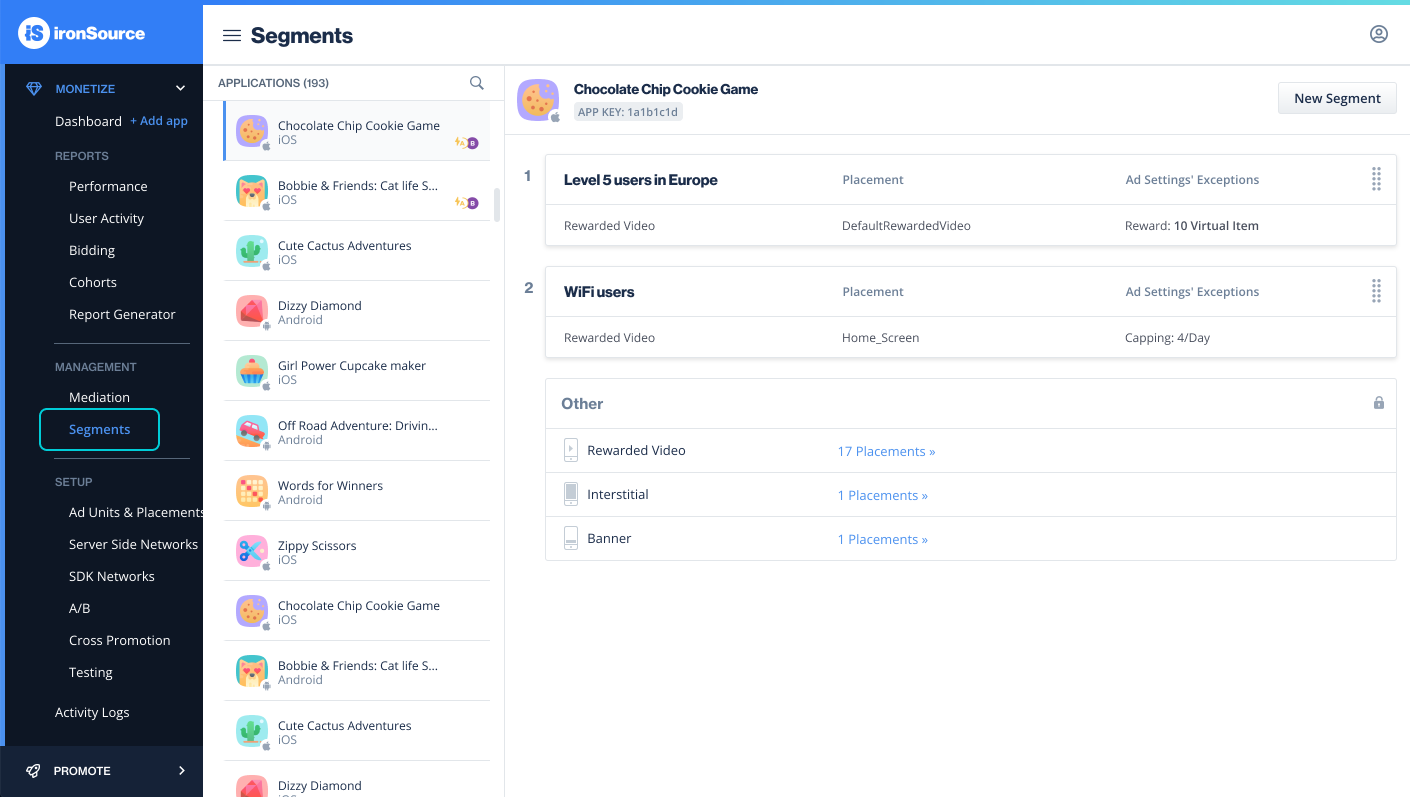Viewport: 1410px width, 797px height.
Task: Click the search icon in Applications list
Action: pyautogui.click(x=477, y=83)
